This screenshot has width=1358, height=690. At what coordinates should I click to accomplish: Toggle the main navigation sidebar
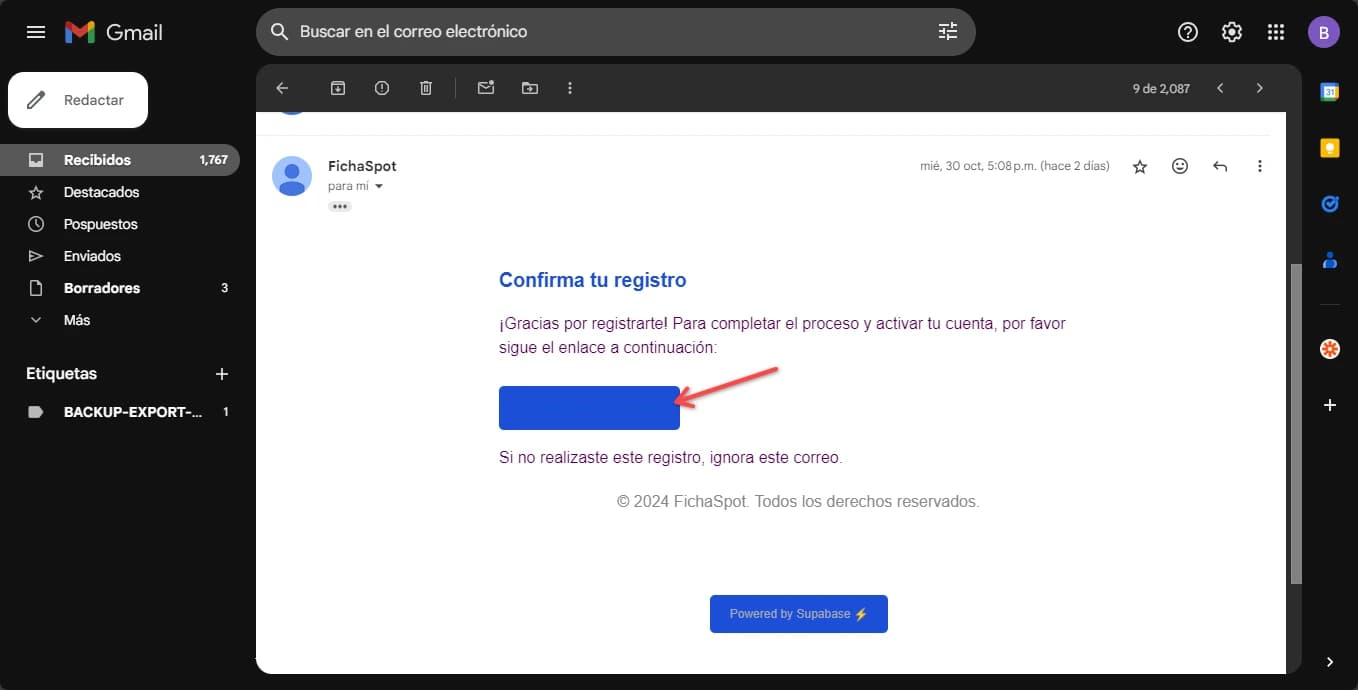tap(36, 31)
